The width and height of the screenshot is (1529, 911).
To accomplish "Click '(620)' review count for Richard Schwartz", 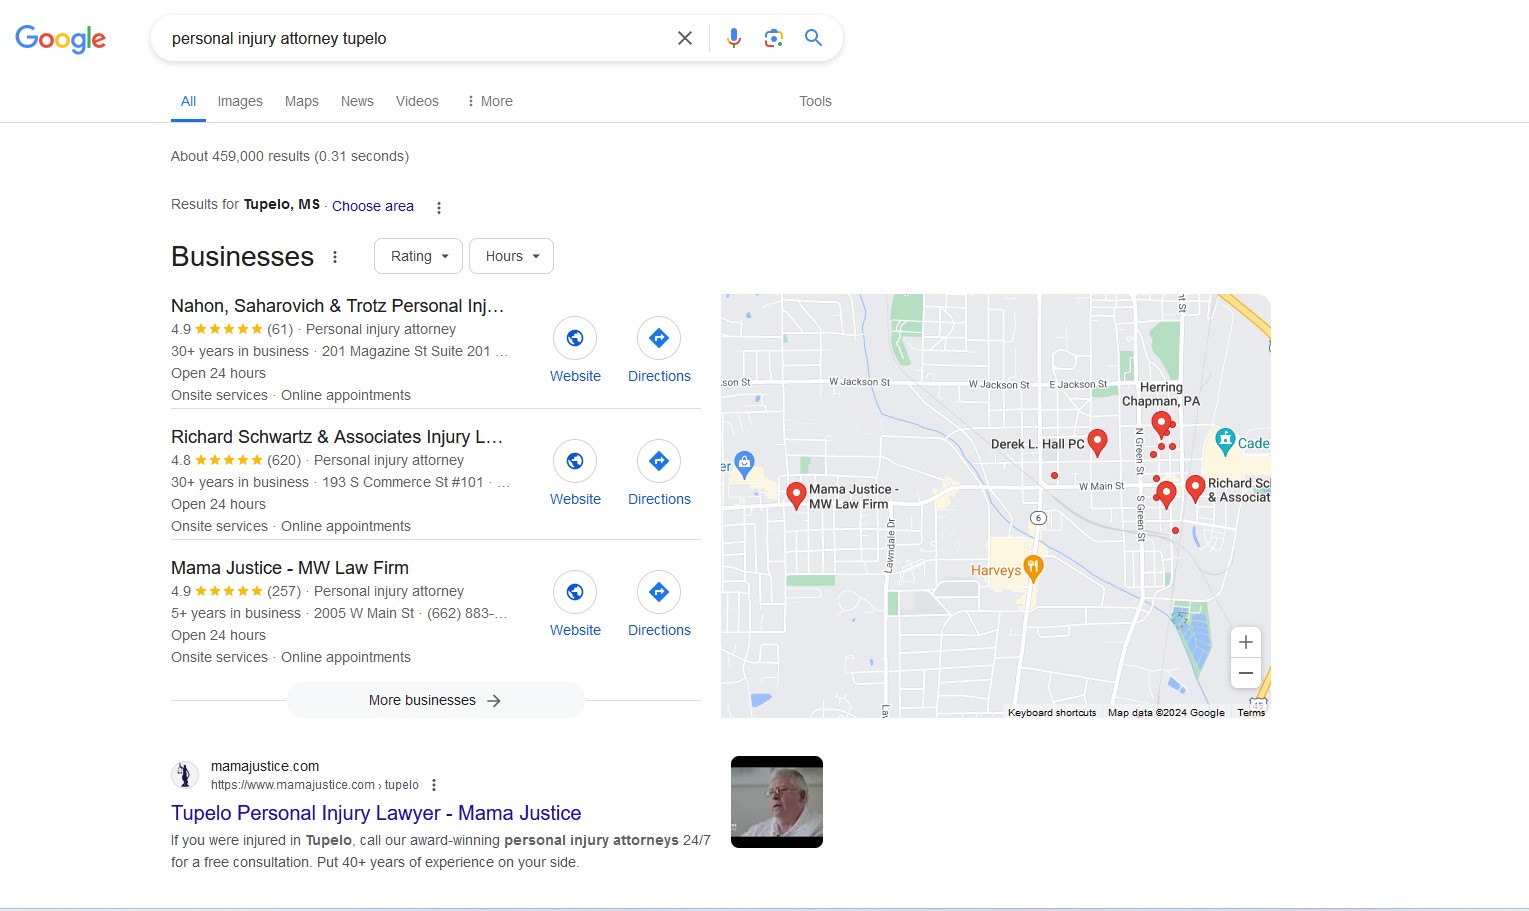I will coord(284,460).
